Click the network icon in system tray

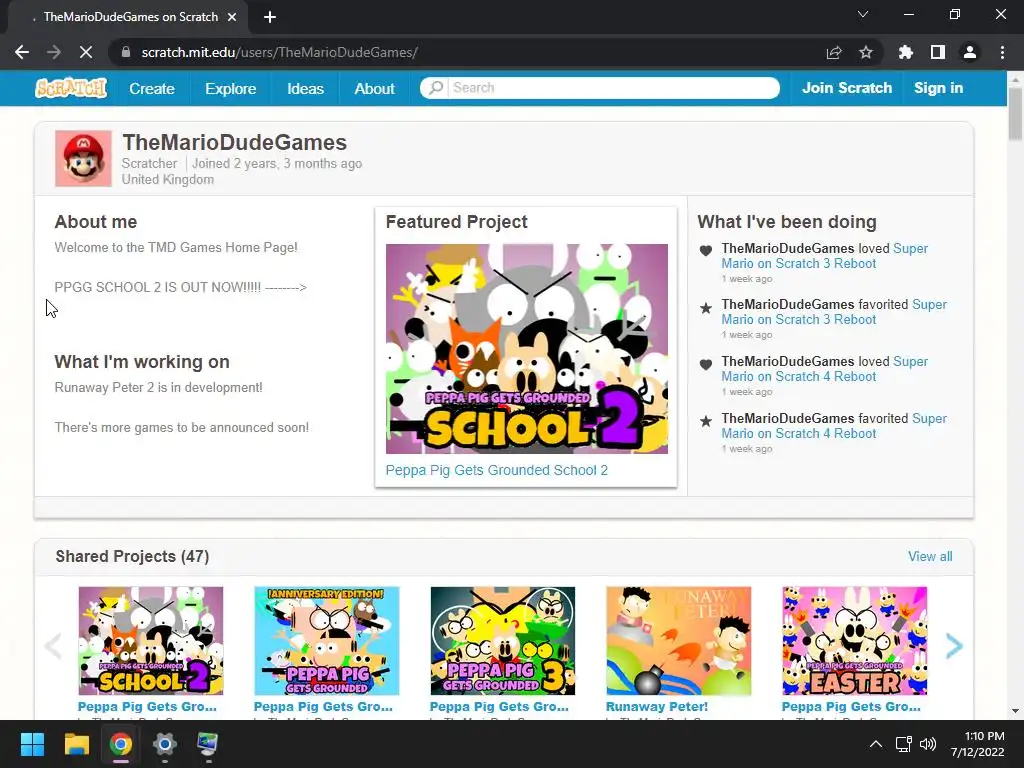point(904,744)
